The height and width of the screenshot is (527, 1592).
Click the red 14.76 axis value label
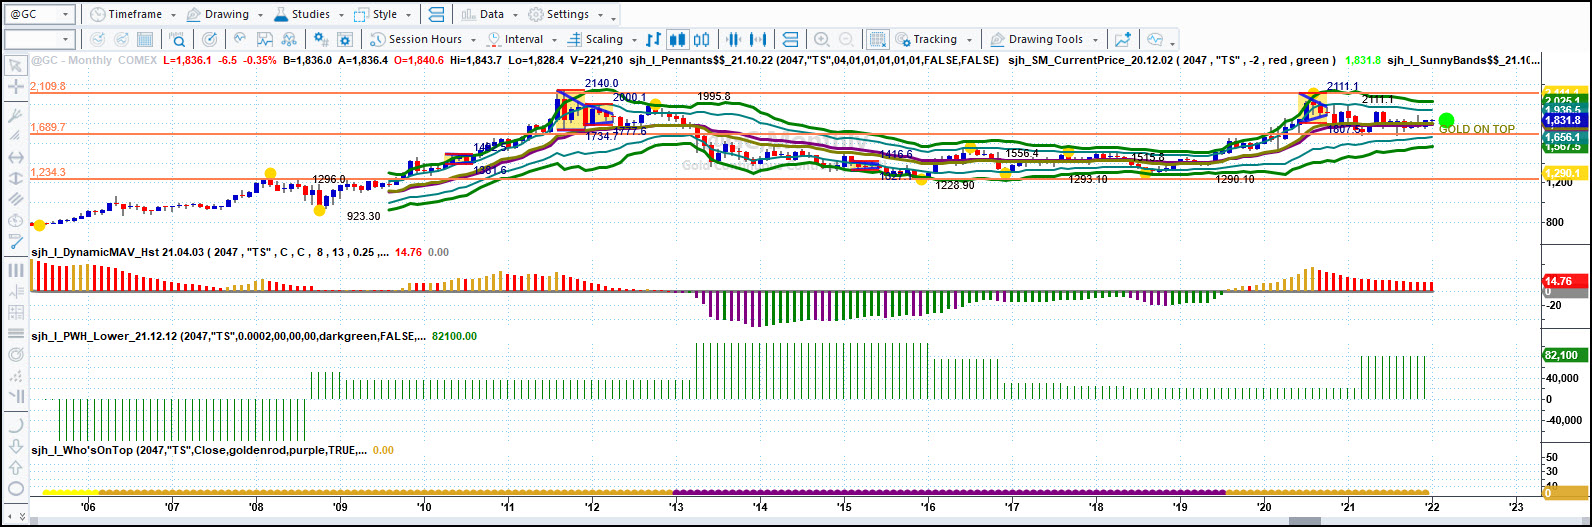tap(1566, 281)
